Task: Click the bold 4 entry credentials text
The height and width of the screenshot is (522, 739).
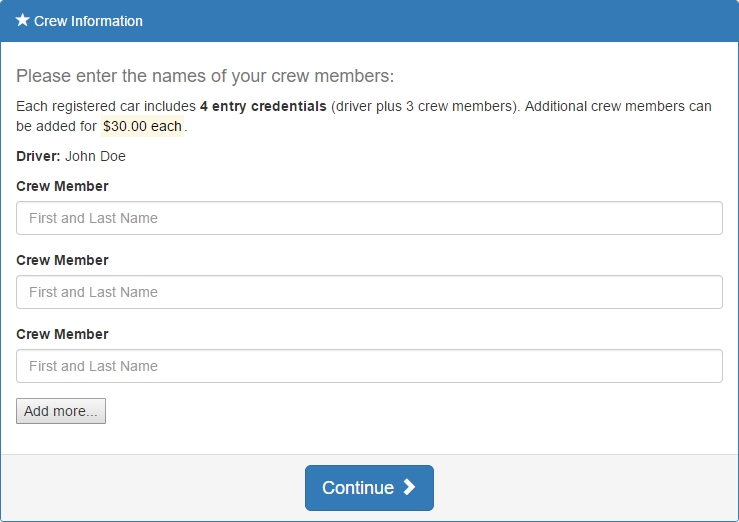Action: point(263,106)
